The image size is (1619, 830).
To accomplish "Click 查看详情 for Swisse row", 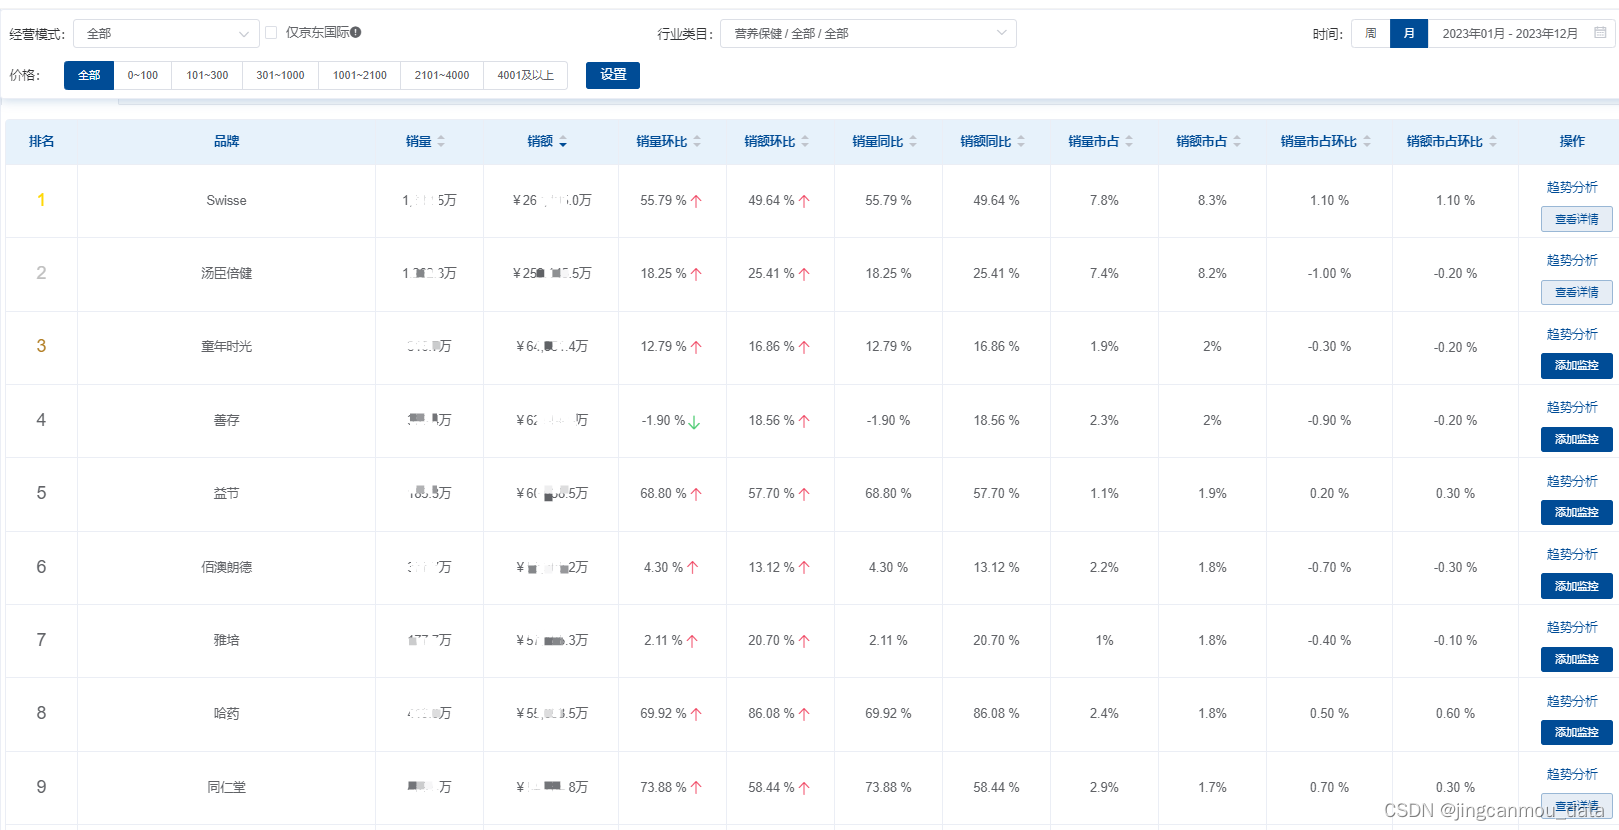I will point(1577,219).
